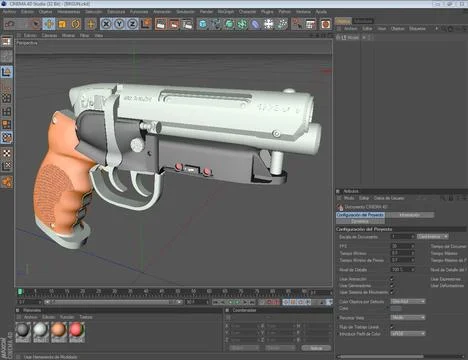Open the input color profile dropdown
The height and width of the screenshot is (360, 468).
point(408,333)
